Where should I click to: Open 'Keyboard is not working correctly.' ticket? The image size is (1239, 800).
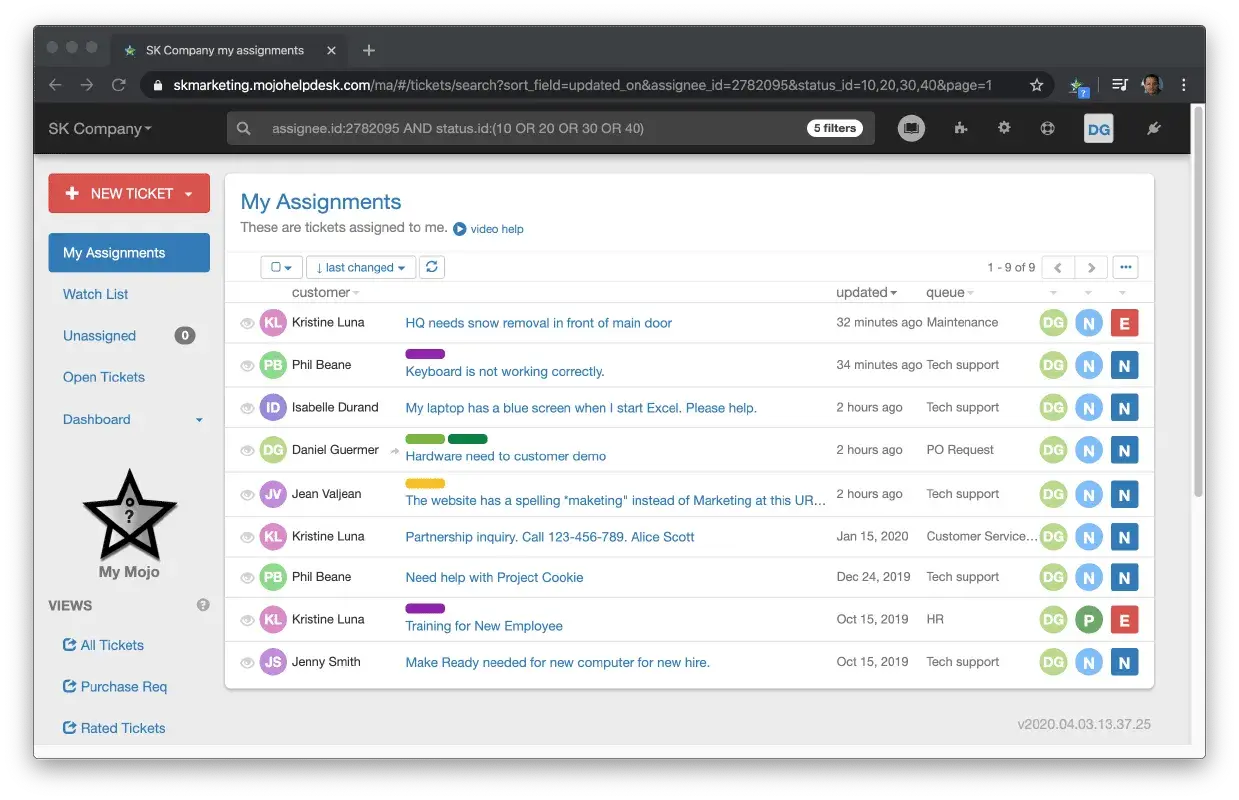(504, 372)
